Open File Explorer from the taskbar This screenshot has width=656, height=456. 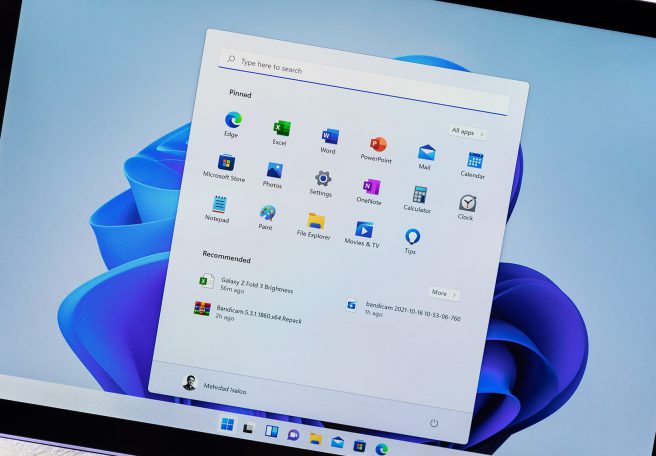pyautogui.click(x=316, y=438)
